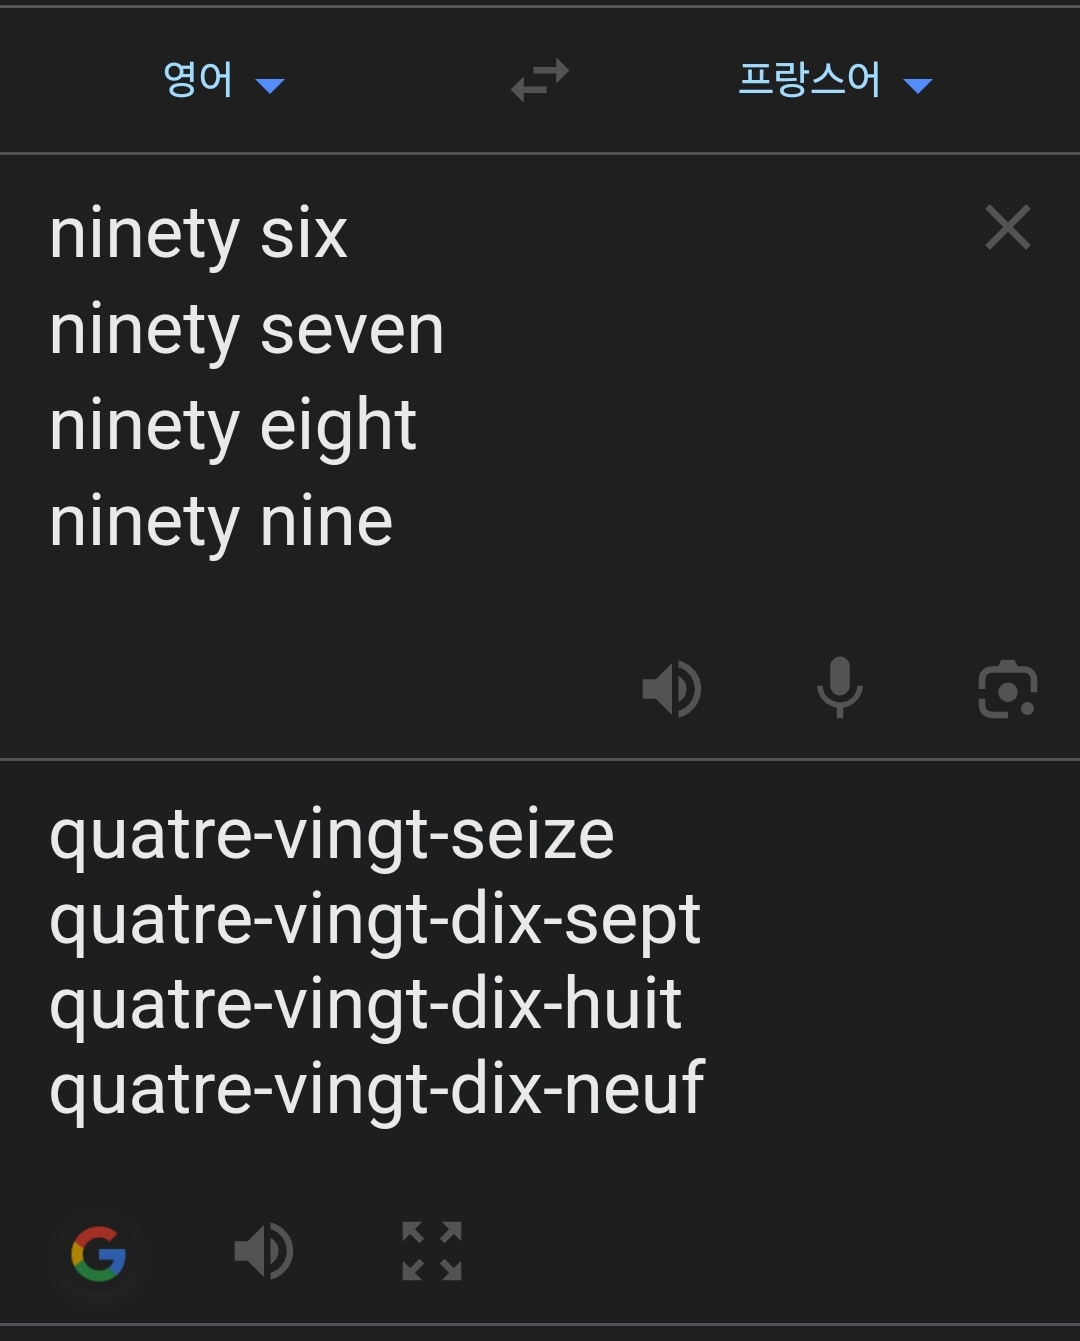
Task: Swap the source and target languages
Action: [539, 80]
